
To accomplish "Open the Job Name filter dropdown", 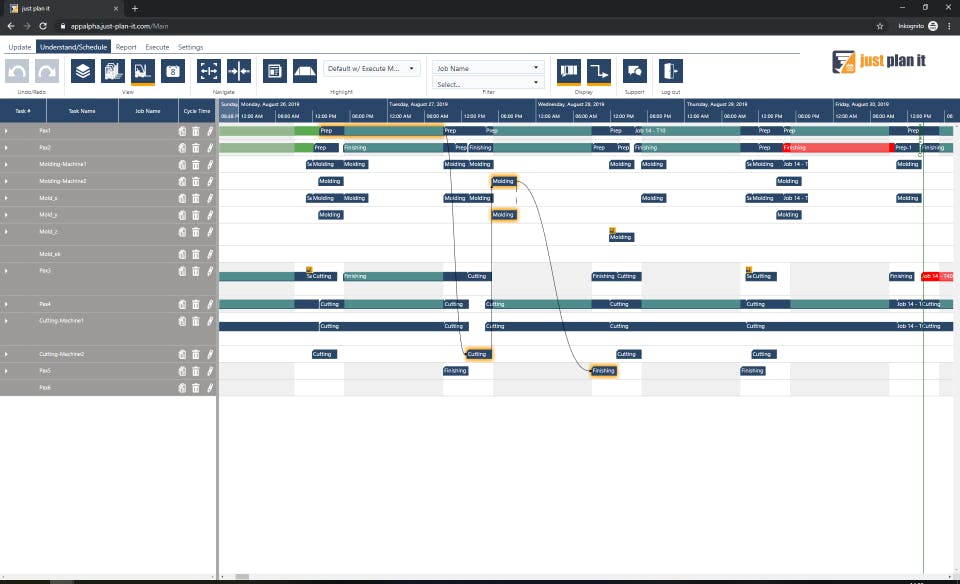I will pos(488,68).
